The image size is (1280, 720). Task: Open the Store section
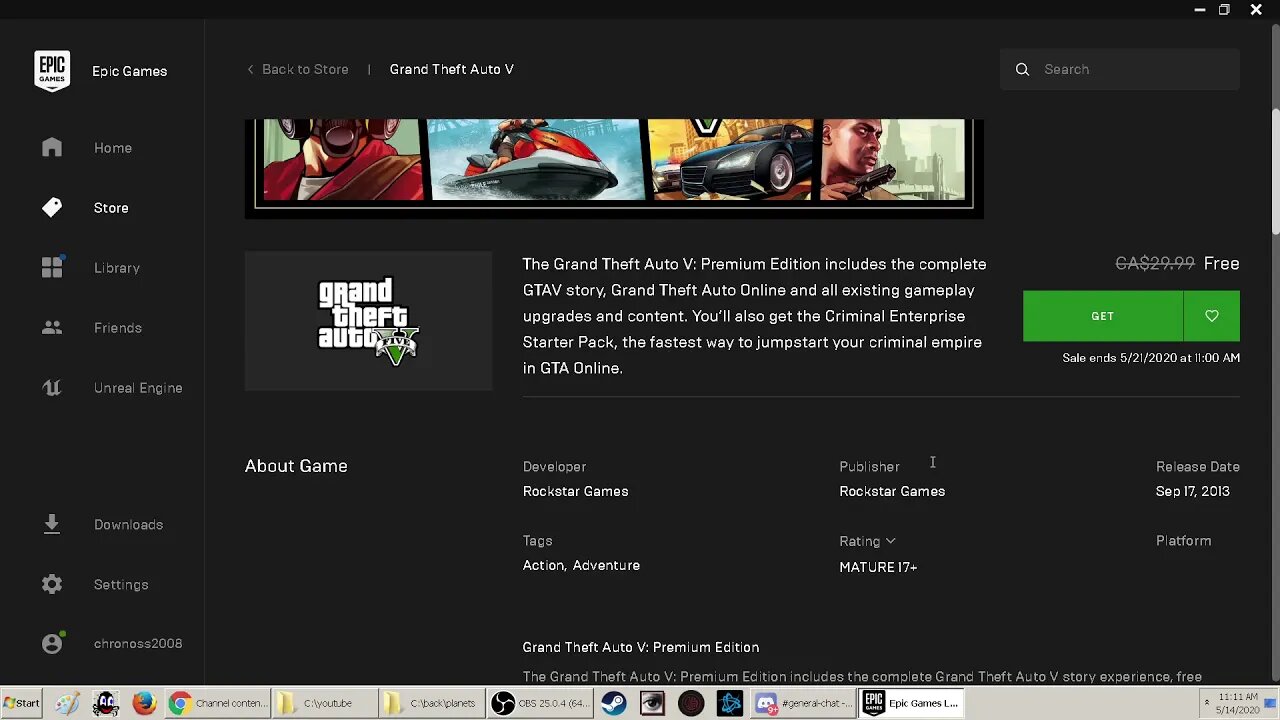pos(111,208)
